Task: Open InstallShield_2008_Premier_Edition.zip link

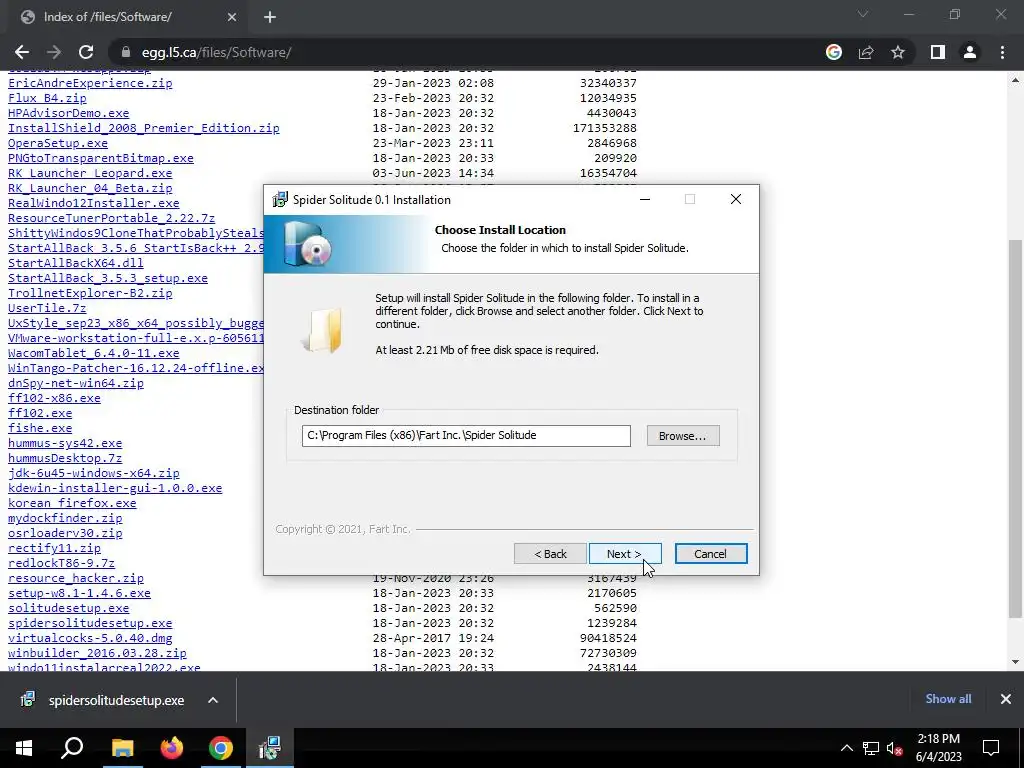Action: [144, 128]
